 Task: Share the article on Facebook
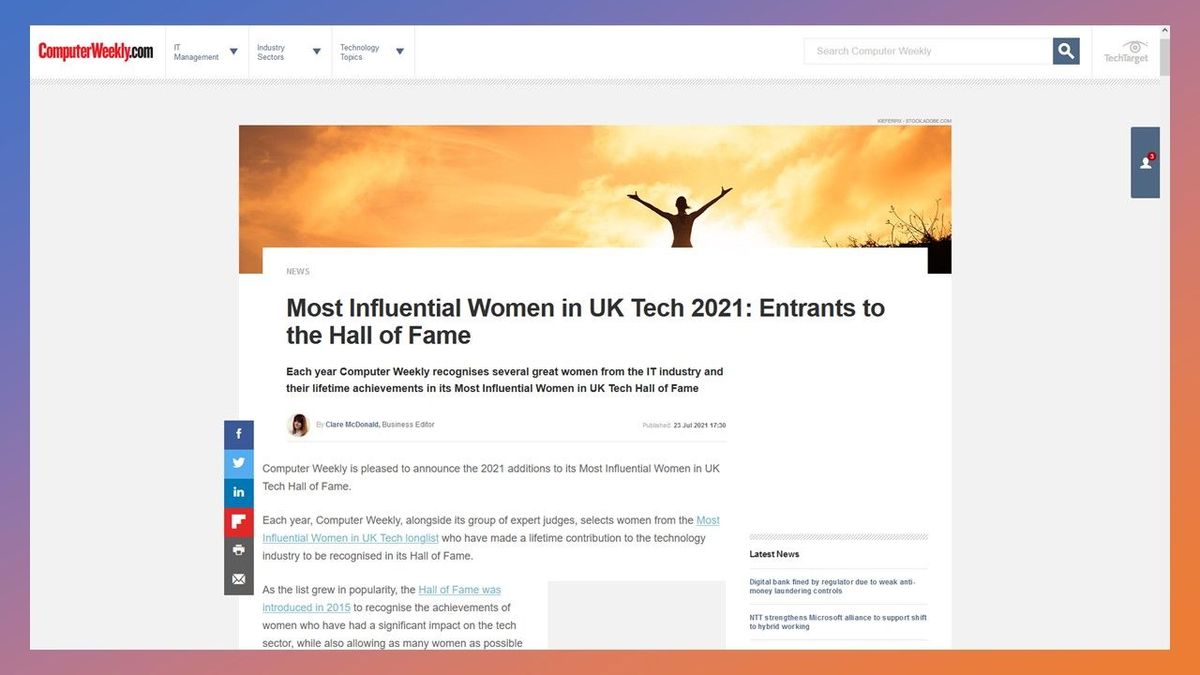238,433
